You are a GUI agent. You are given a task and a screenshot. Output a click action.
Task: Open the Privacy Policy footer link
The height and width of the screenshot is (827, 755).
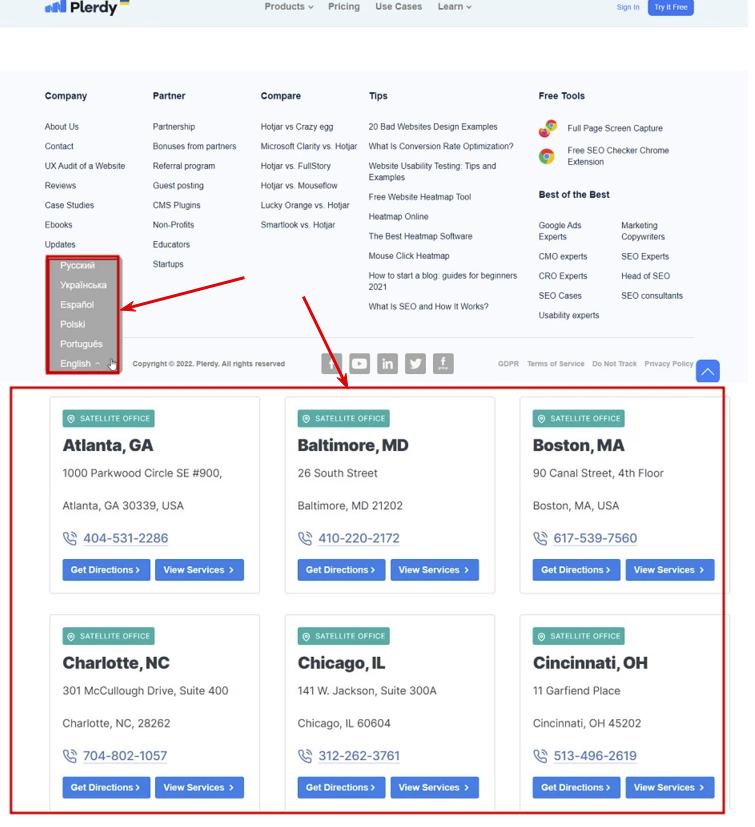click(x=668, y=364)
